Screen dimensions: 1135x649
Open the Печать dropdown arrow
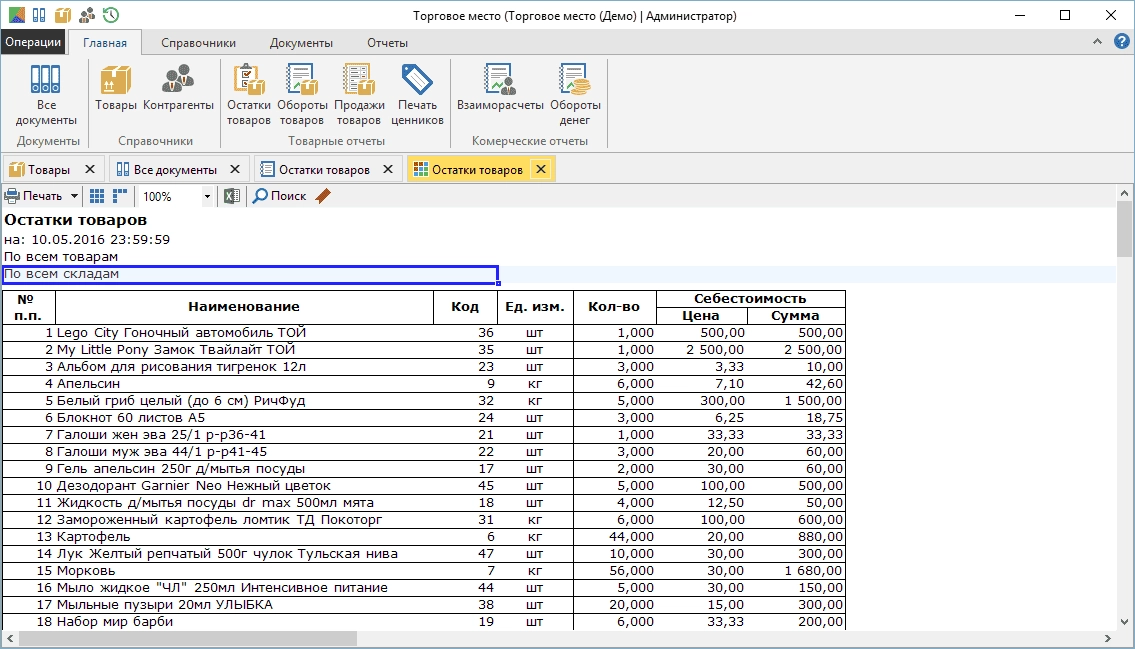click(74, 196)
